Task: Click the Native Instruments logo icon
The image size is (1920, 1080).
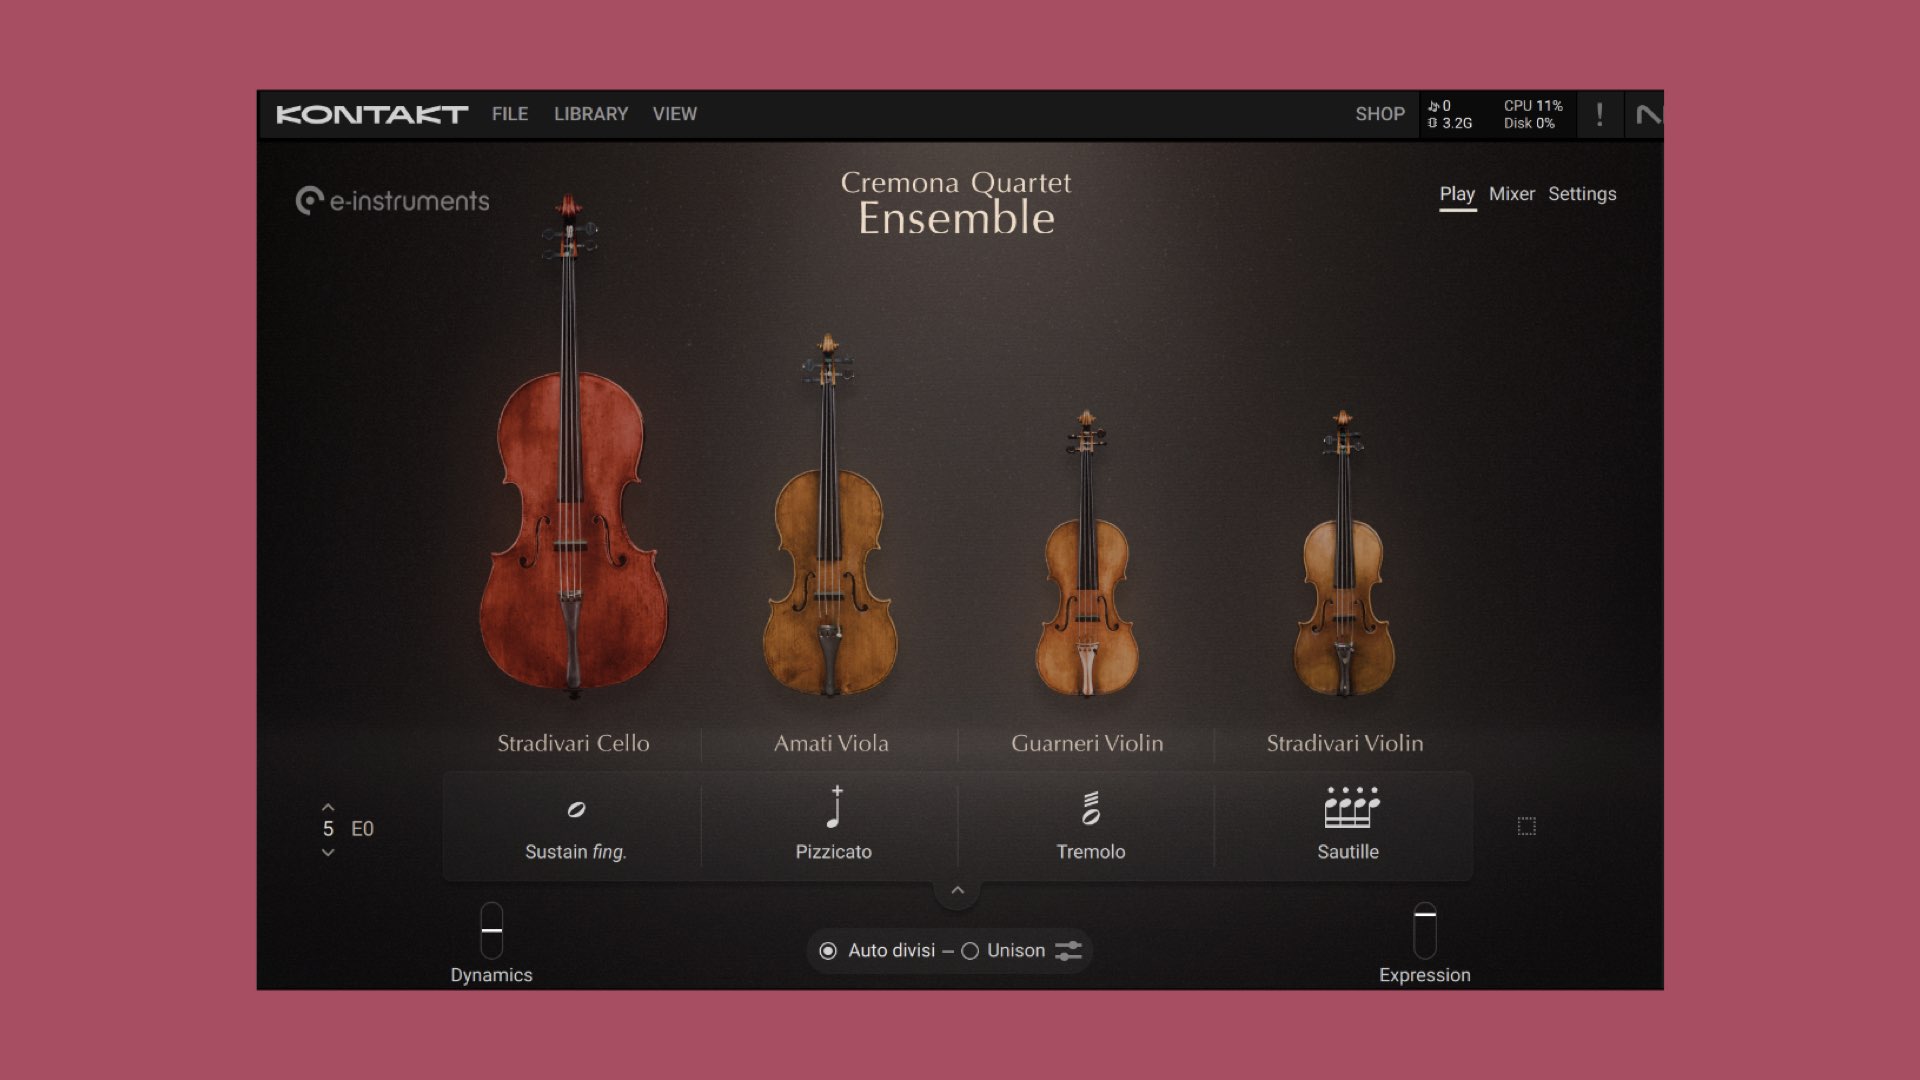Action: (1648, 115)
